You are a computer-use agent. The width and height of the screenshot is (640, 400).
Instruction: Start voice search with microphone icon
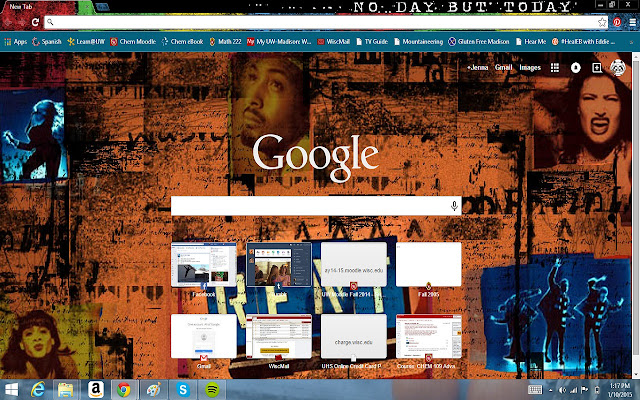click(x=454, y=206)
